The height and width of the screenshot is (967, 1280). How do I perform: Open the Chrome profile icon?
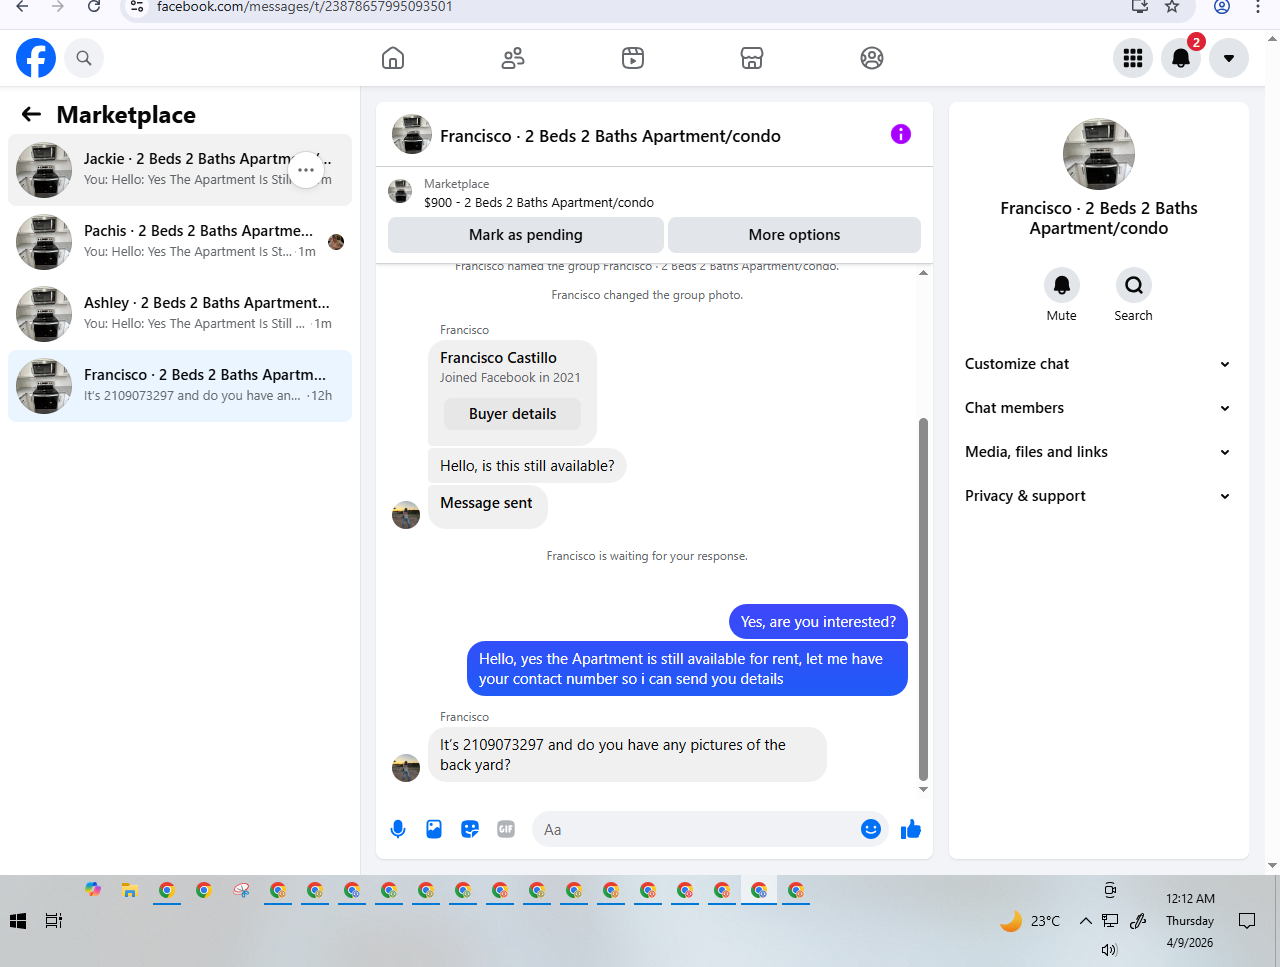click(x=1222, y=7)
